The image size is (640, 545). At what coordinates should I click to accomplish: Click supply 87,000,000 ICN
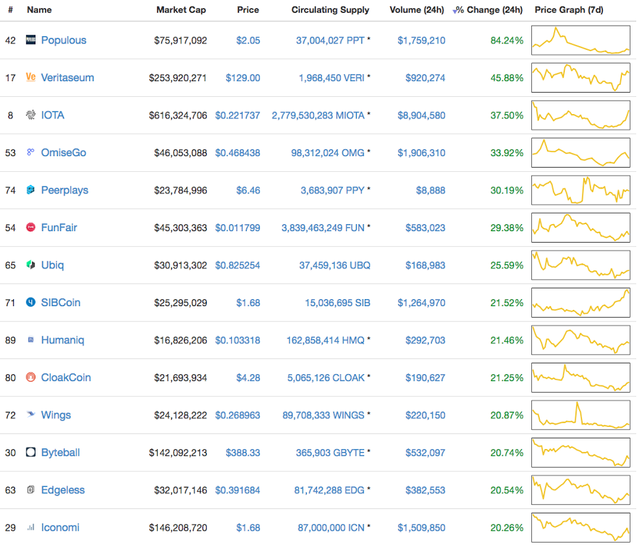pos(331,528)
